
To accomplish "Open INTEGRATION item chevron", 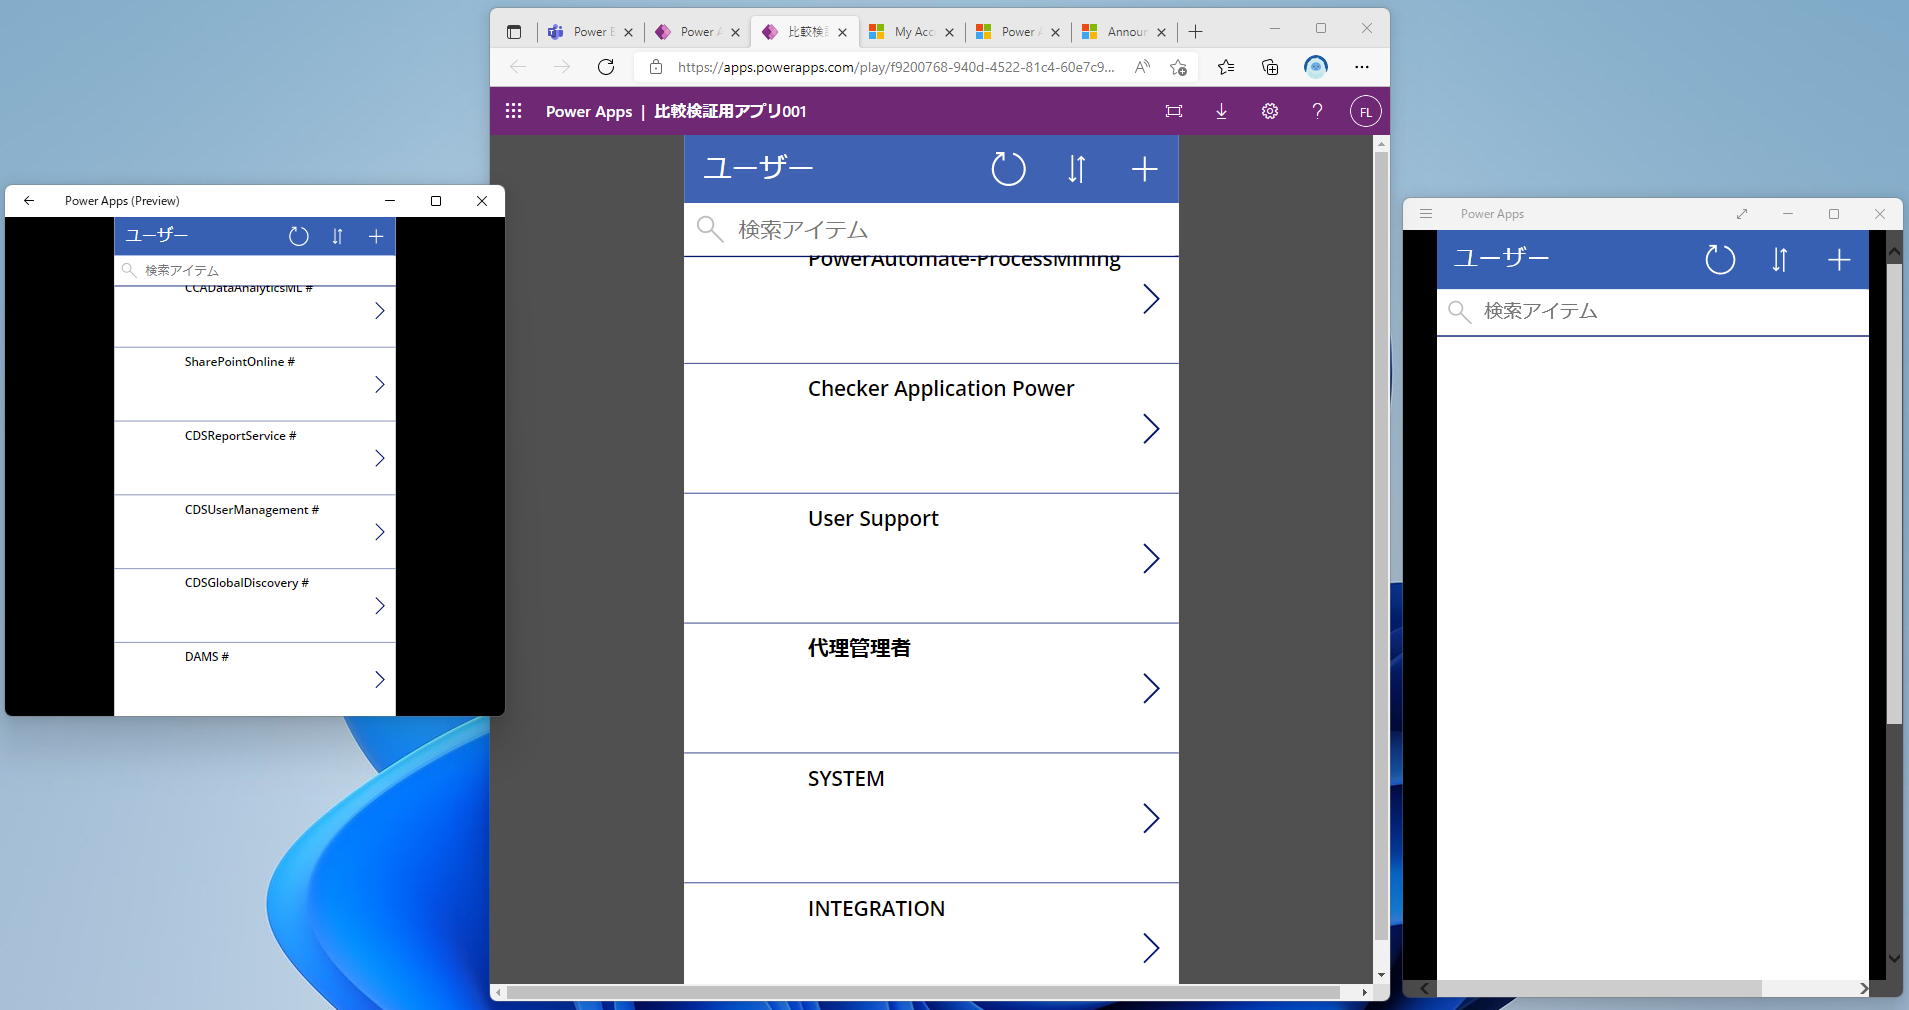I will (1151, 947).
